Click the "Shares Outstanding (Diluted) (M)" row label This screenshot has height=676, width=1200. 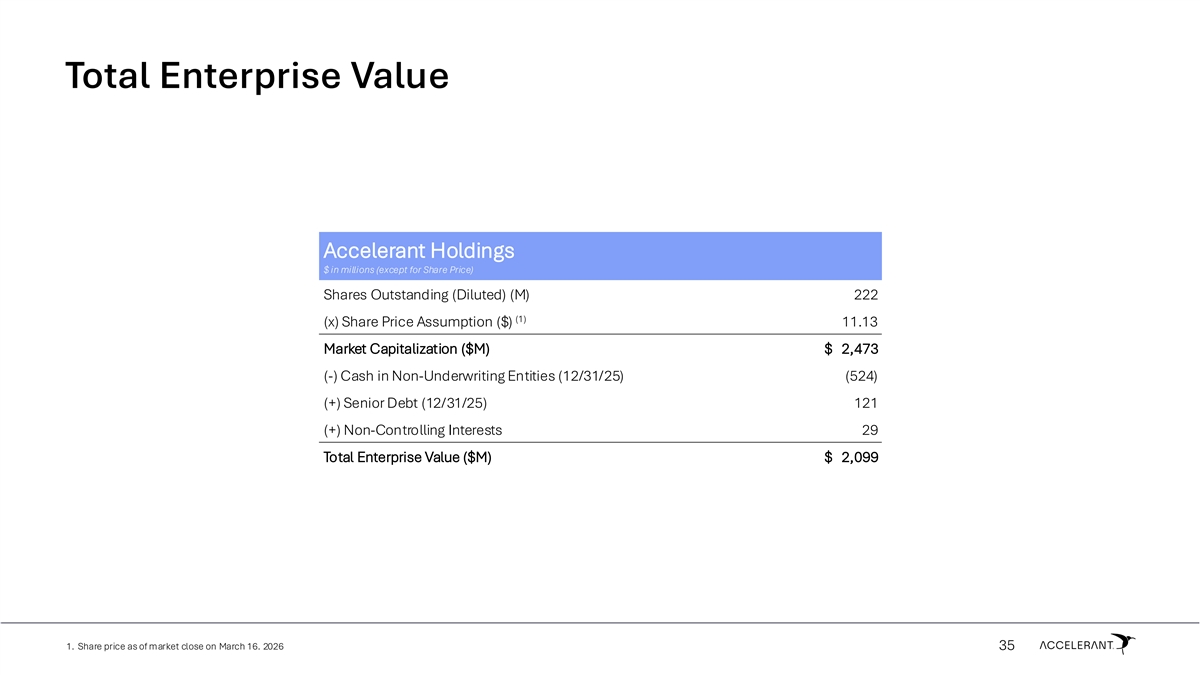tap(426, 295)
